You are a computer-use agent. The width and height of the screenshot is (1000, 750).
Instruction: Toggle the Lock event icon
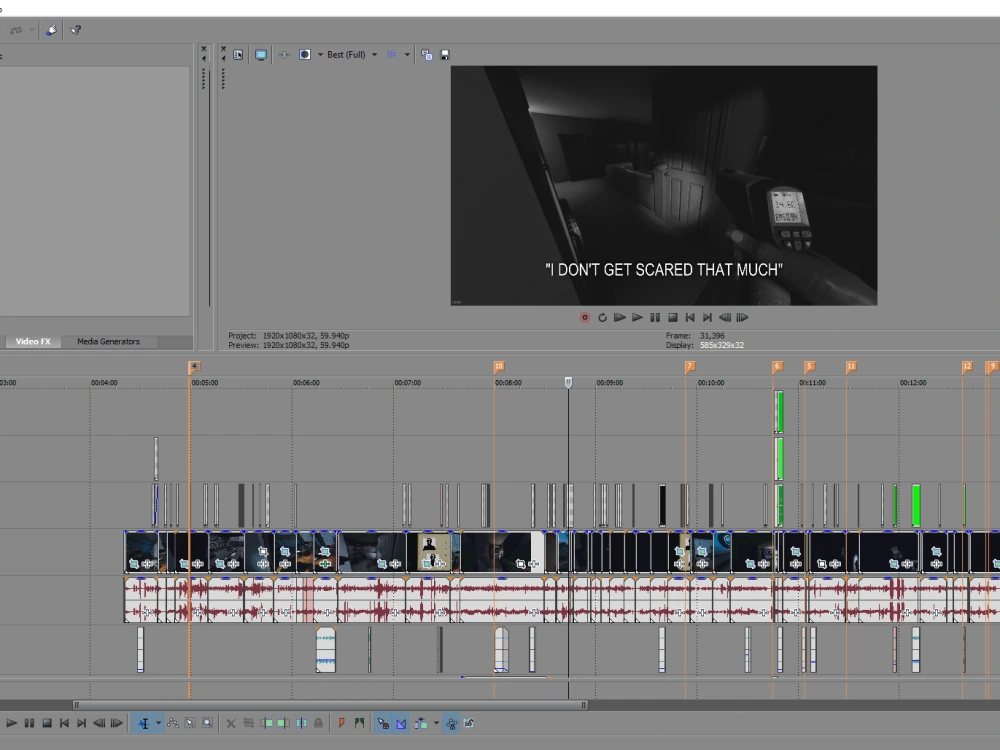[318, 723]
